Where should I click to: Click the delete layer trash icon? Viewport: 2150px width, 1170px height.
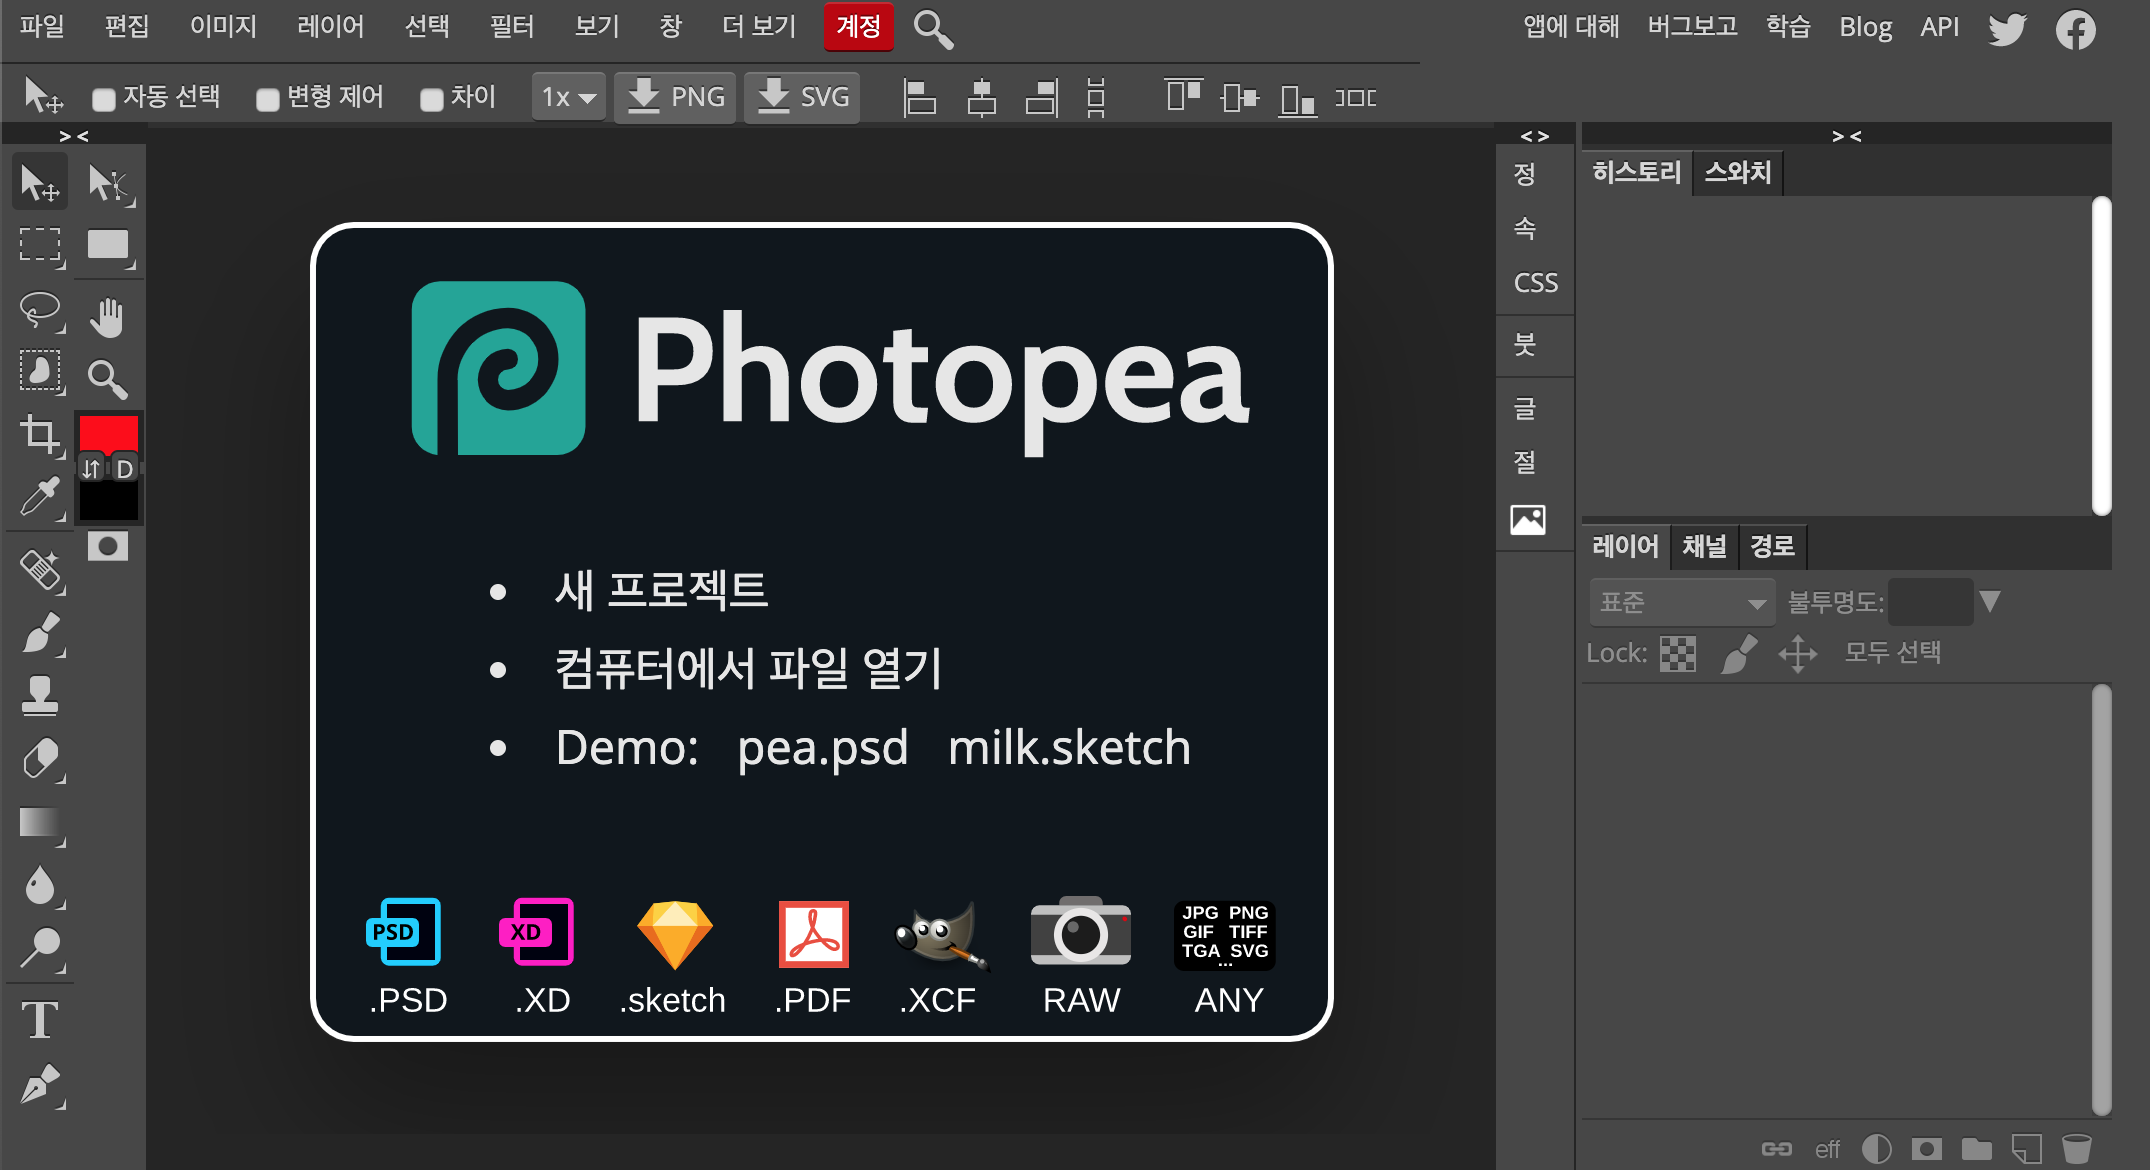coord(2076,1149)
